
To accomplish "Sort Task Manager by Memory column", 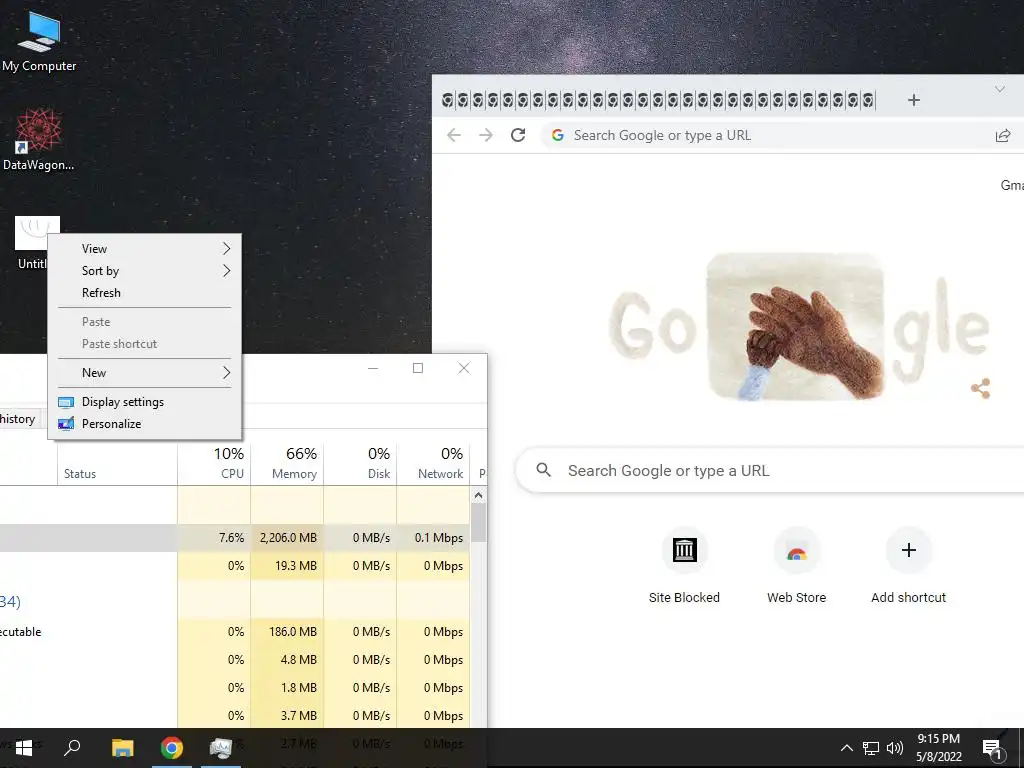I will 287,463.
